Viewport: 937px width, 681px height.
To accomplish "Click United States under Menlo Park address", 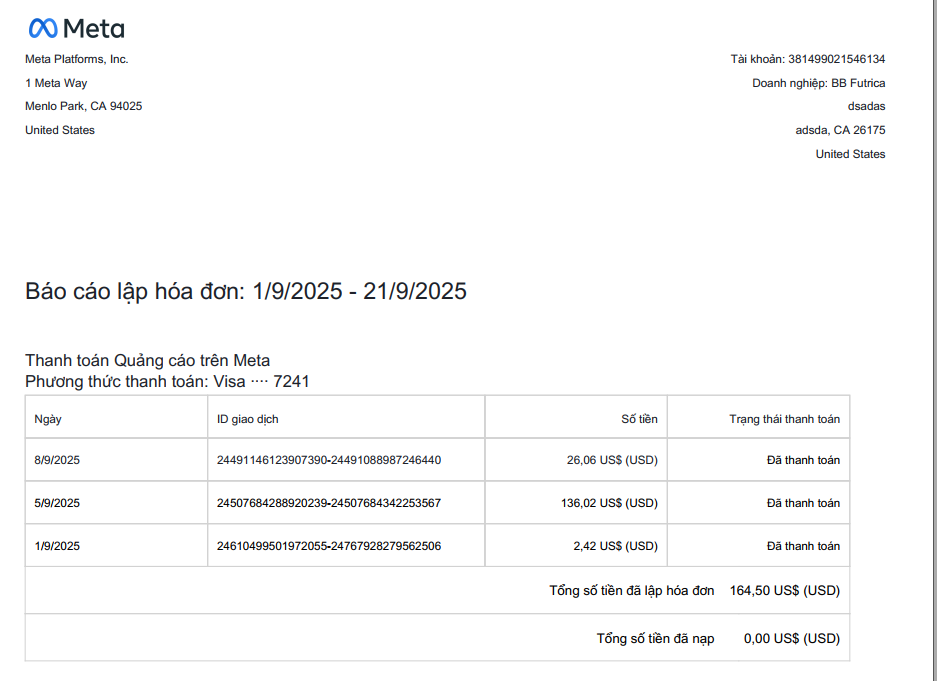I will tap(60, 130).
